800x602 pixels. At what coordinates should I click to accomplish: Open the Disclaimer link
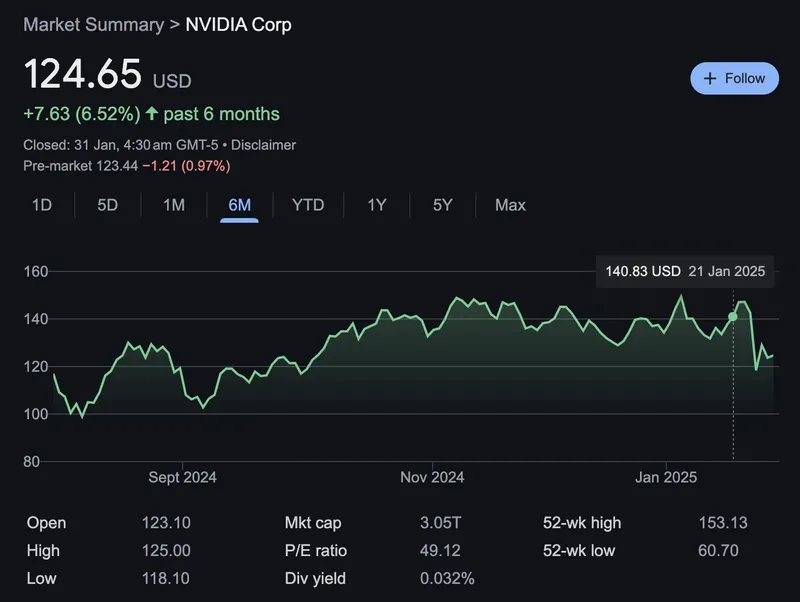(x=263, y=145)
